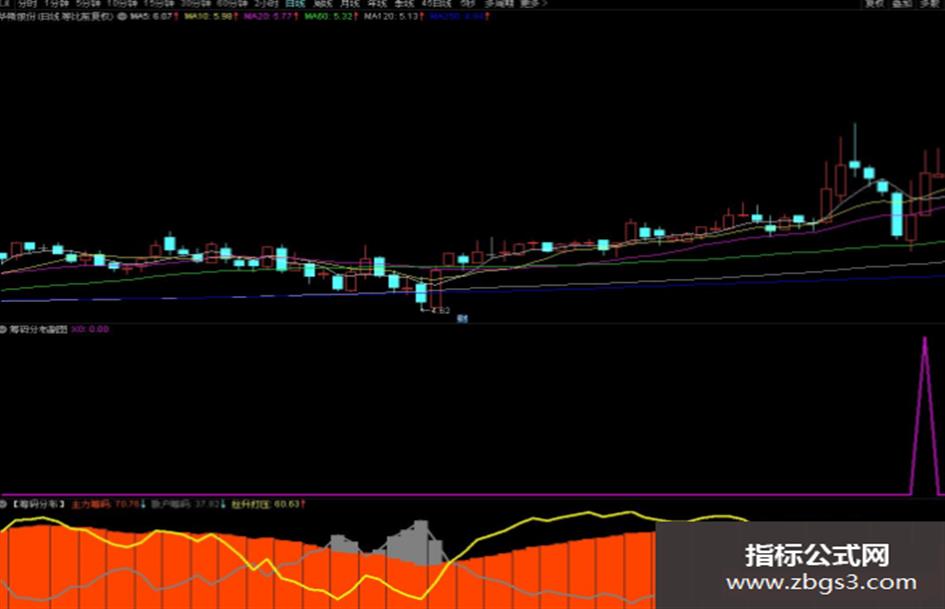Click the 多股 multi-stock button
The height and width of the screenshot is (609, 945).
[929, 4]
